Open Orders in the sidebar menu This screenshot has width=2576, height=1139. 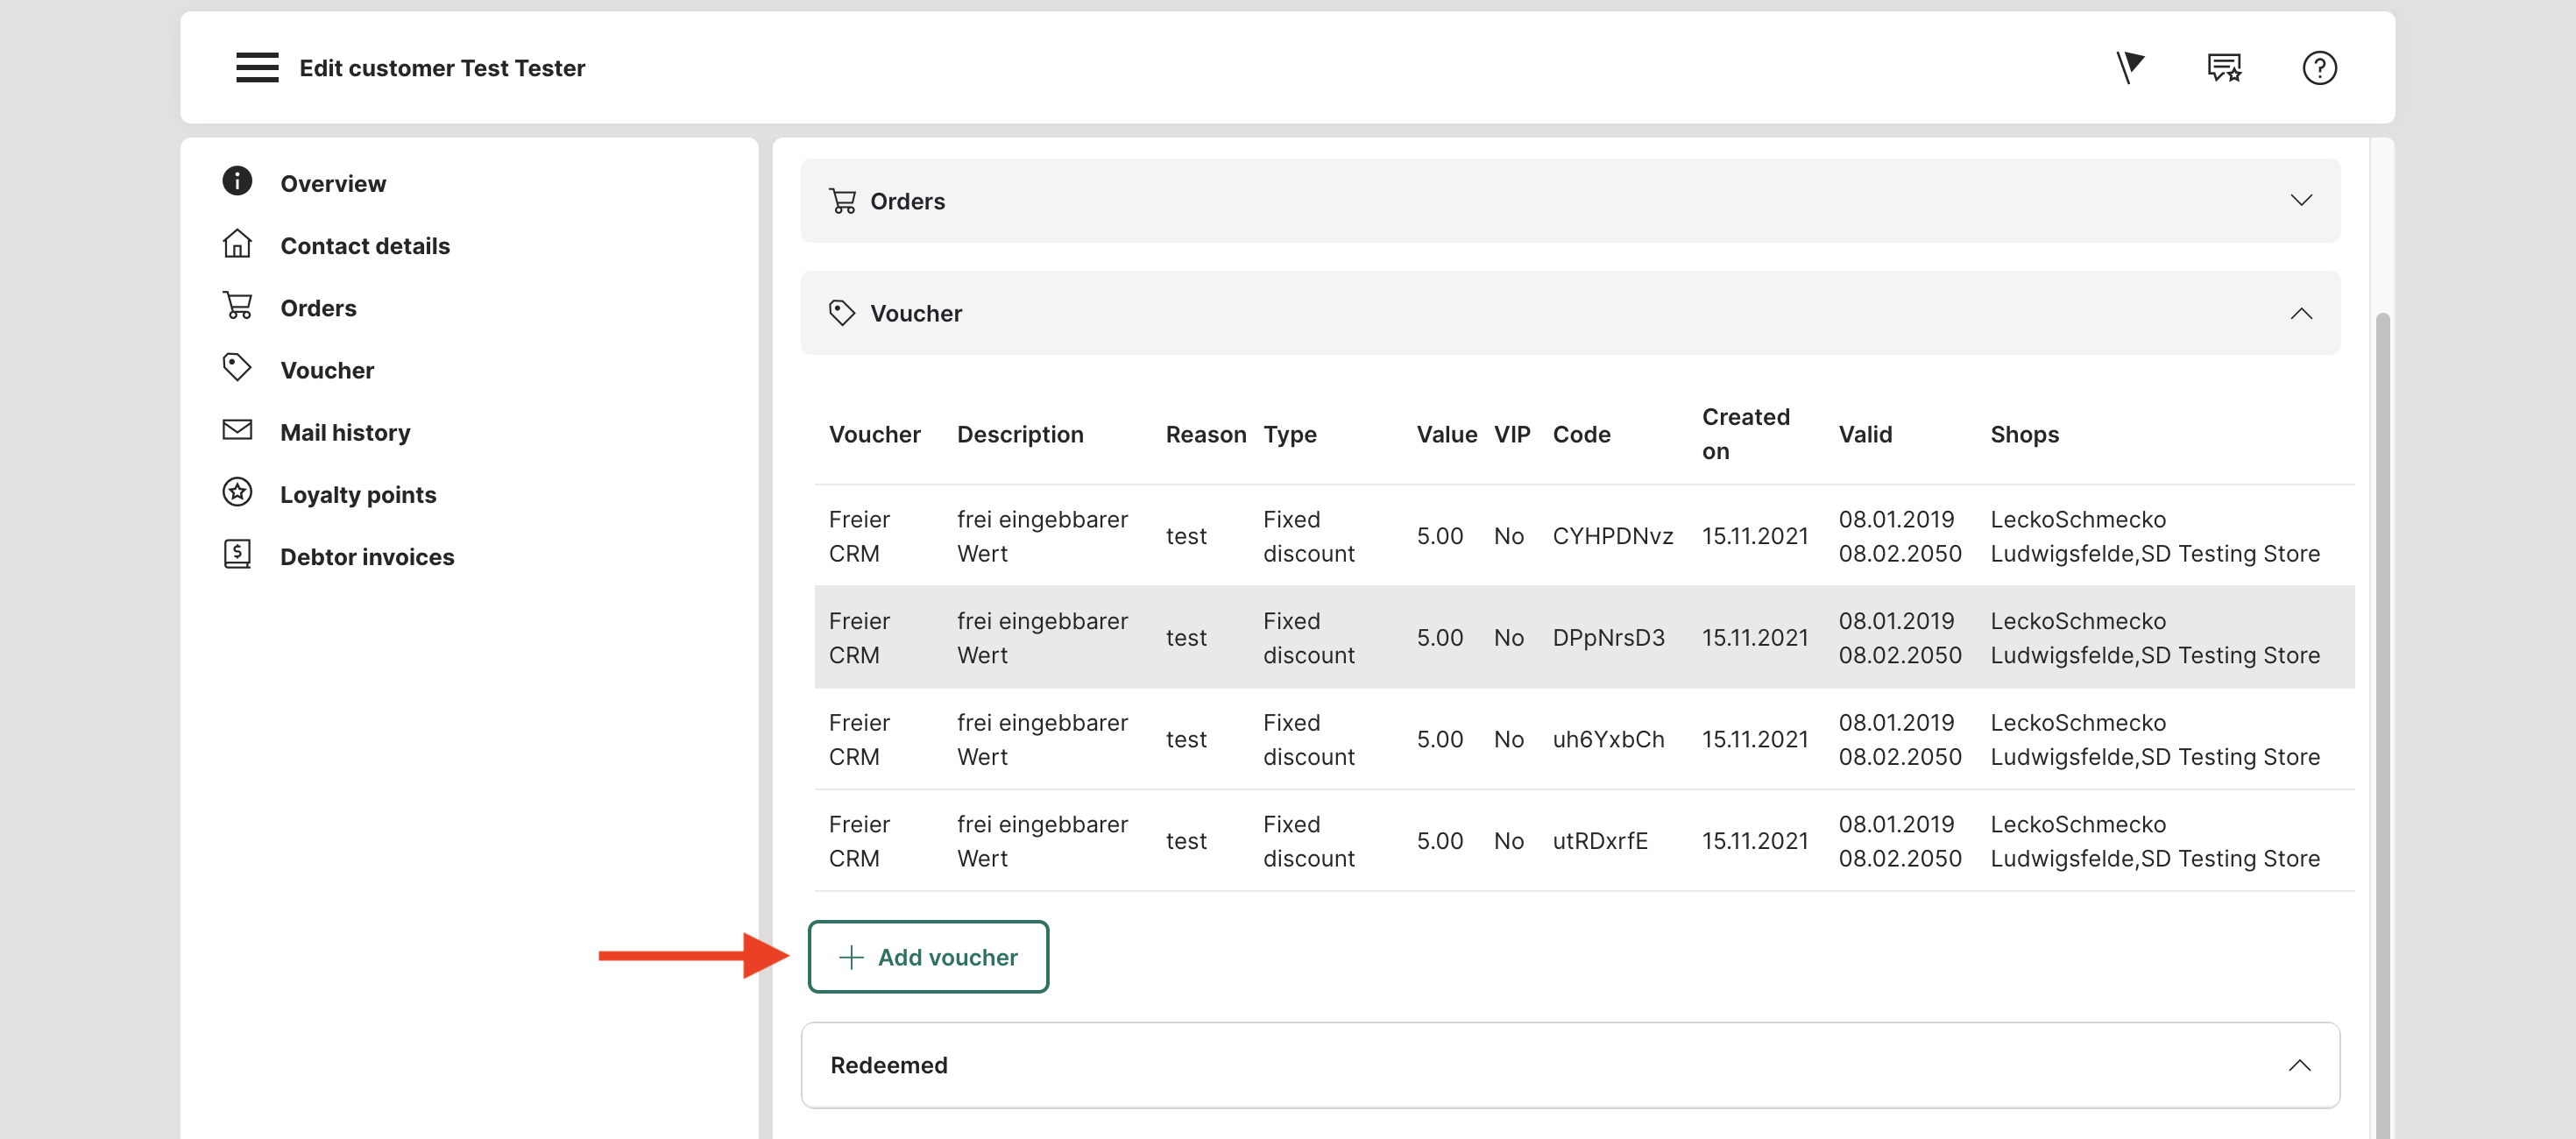pyautogui.click(x=318, y=308)
